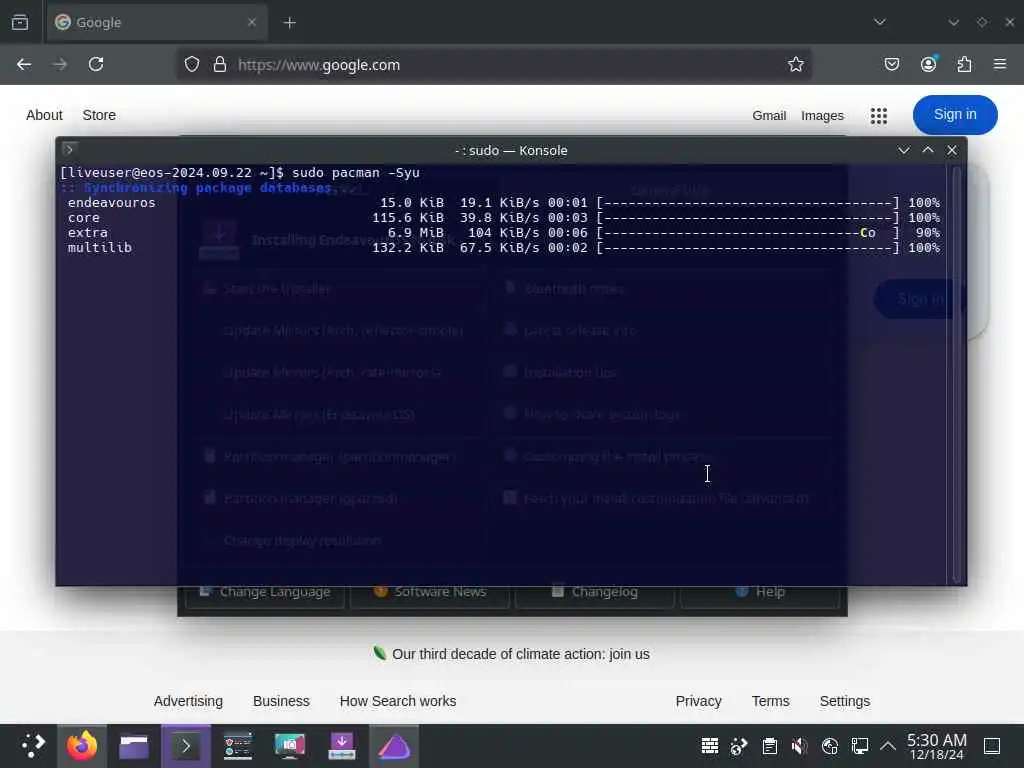Open the Dolphin file manager from the taskbar

[x=134, y=746]
